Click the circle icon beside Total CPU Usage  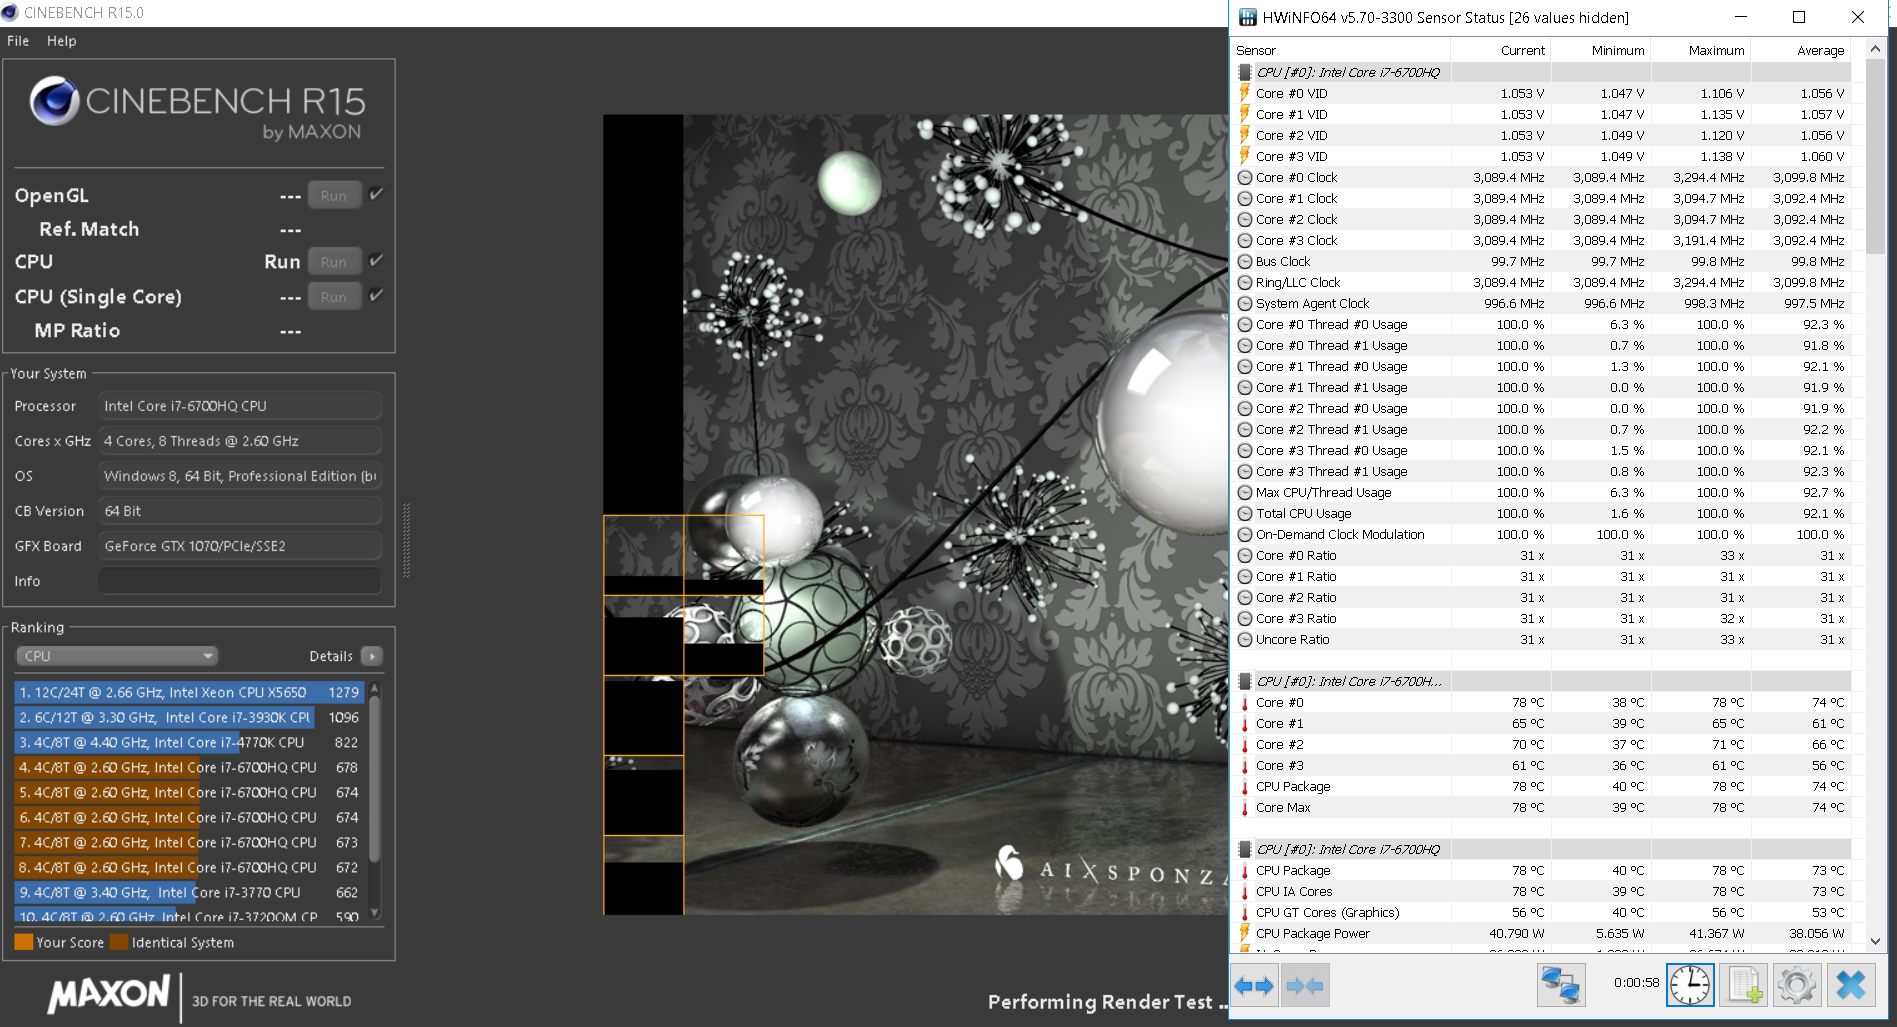point(1245,513)
